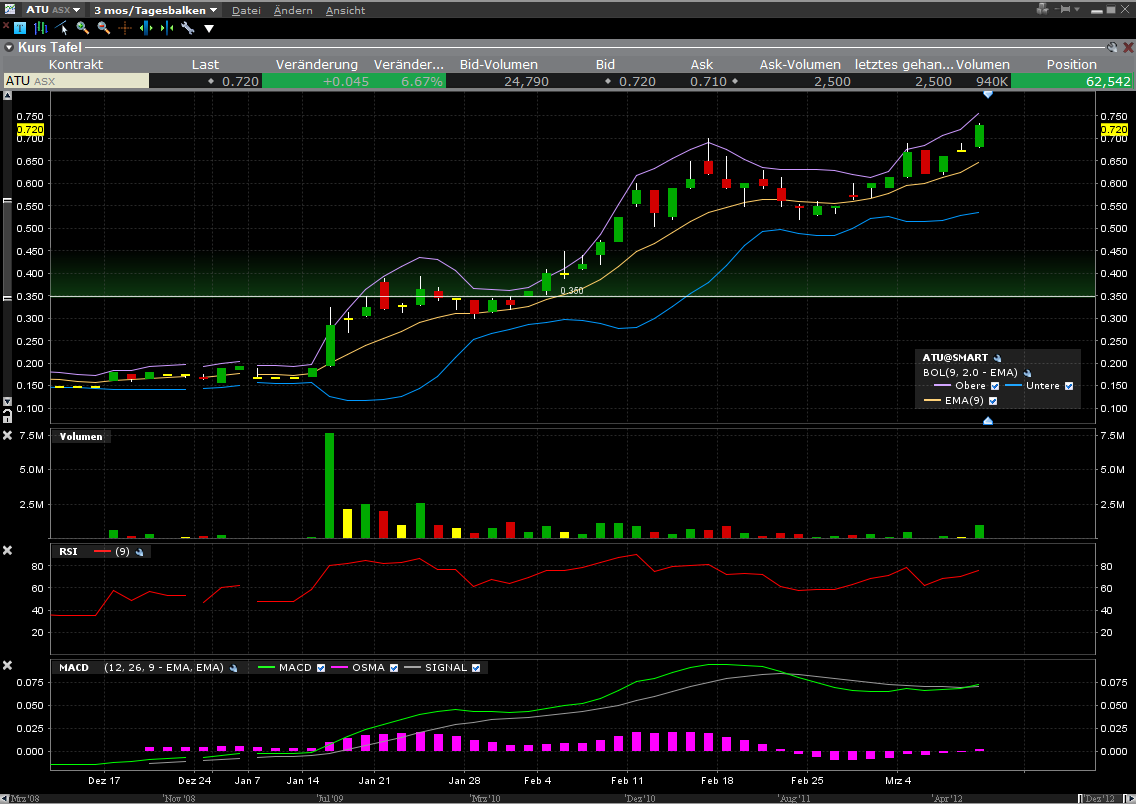The height and width of the screenshot is (804, 1136).
Task: Open the 3 mos/Tagesbalken period dropdown
Action: (155, 10)
